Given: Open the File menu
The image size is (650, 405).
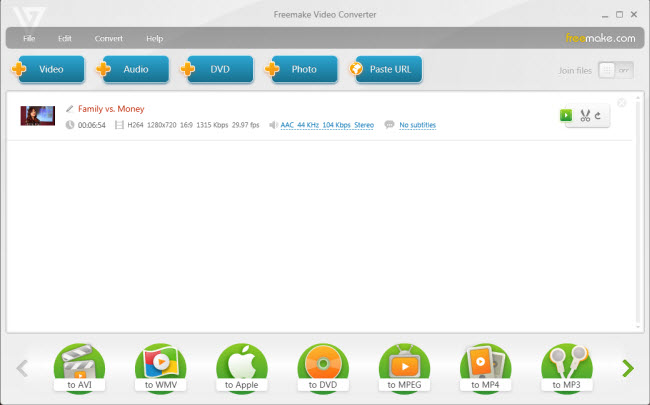Looking at the screenshot, I should coord(29,39).
